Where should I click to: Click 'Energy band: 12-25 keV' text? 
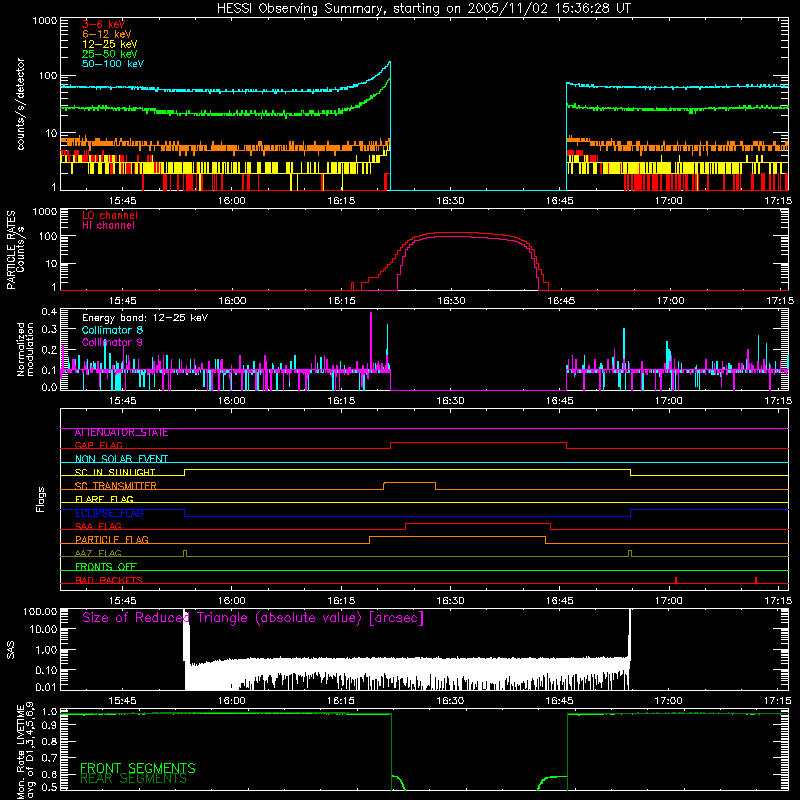pyautogui.click(x=145, y=318)
